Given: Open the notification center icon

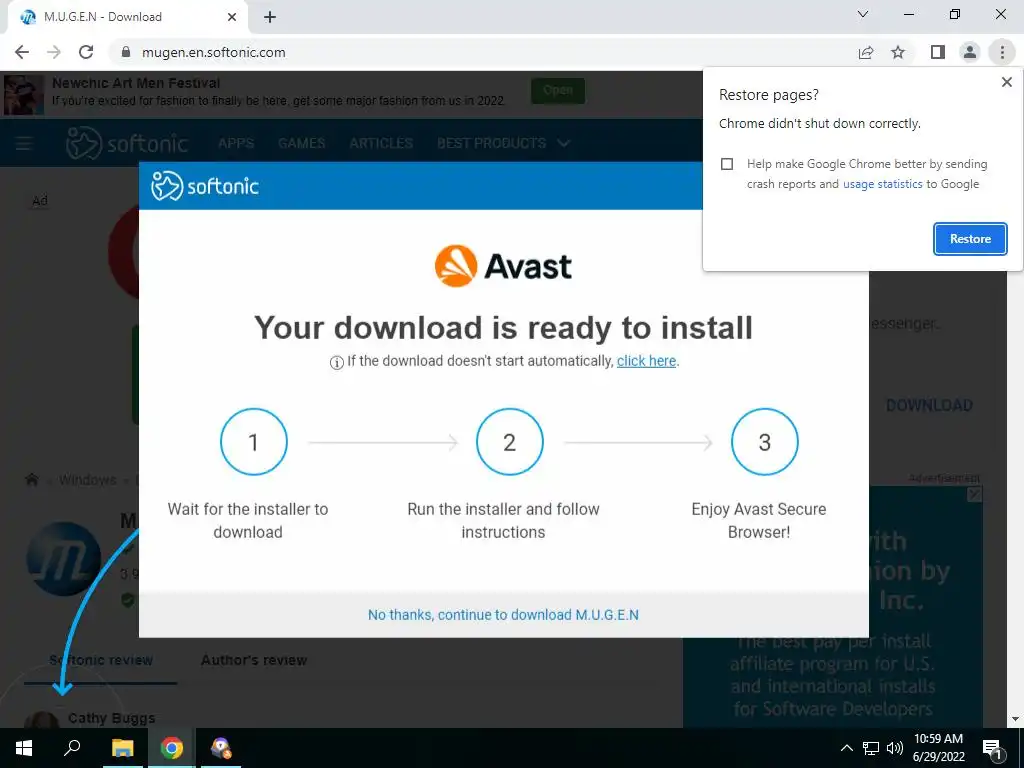Looking at the screenshot, I should (993, 749).
